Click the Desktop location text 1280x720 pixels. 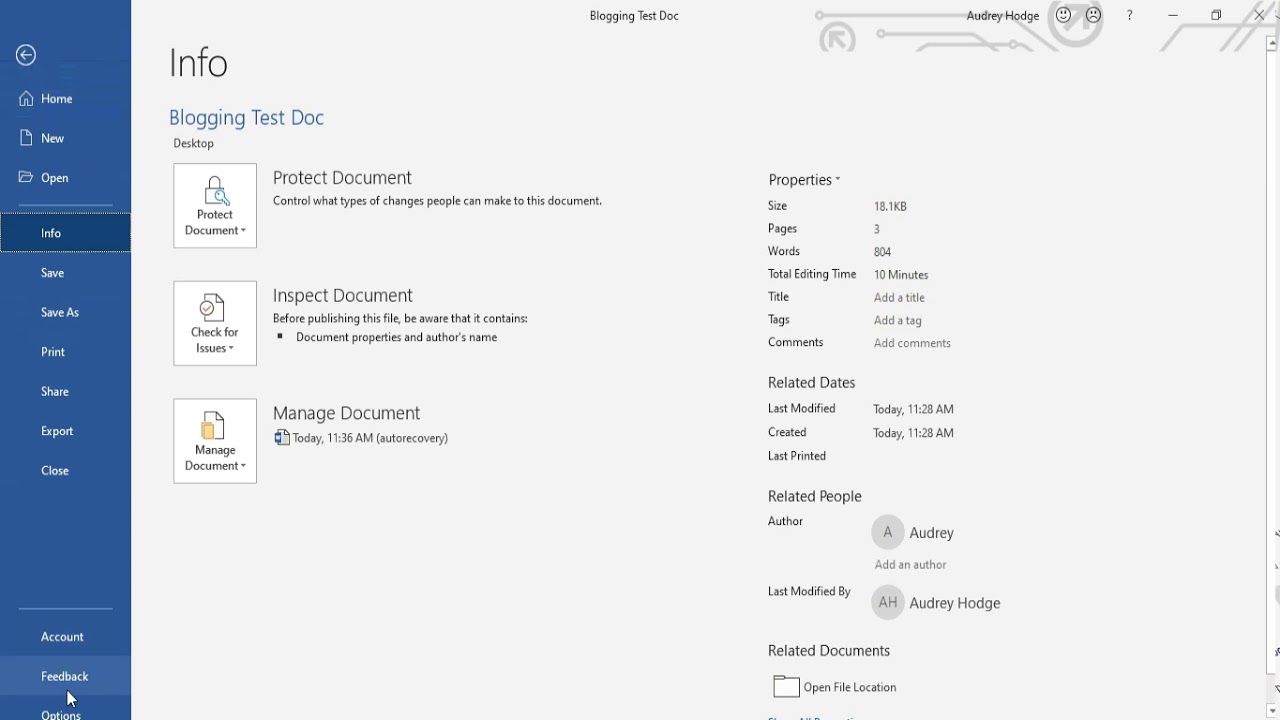coord(193,143)
